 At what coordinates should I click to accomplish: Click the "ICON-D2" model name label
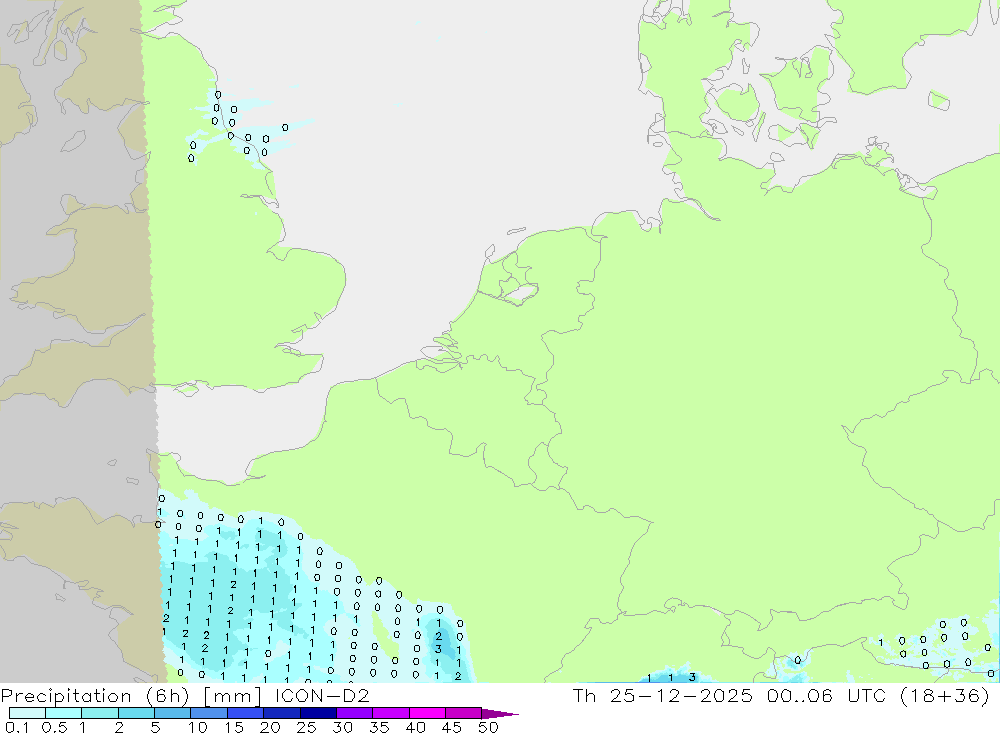[322, 695]
